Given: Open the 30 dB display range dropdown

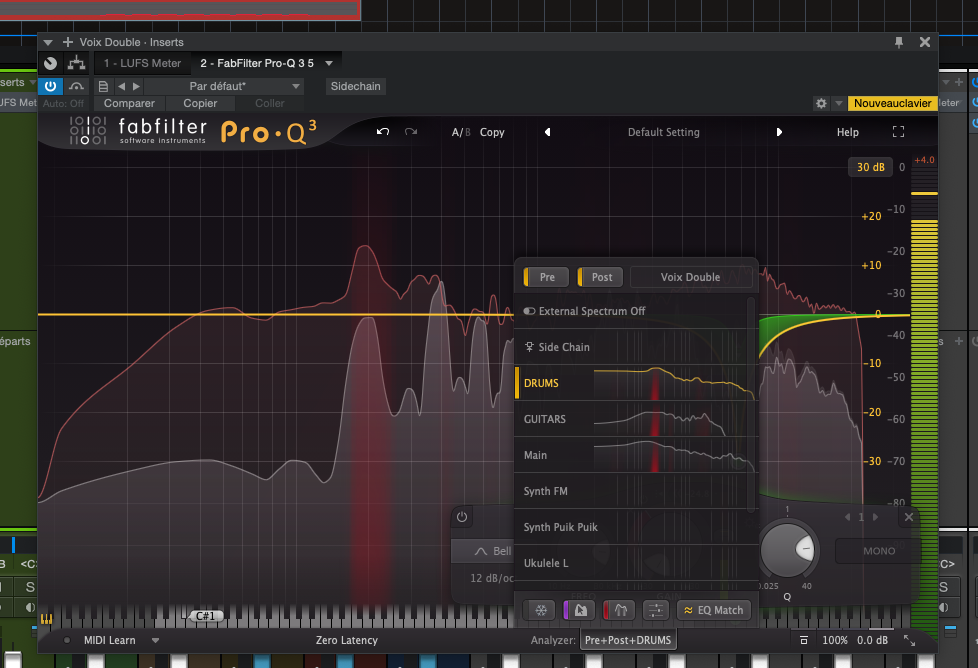Looking at the screenshot, I should (x=867, y=167).
